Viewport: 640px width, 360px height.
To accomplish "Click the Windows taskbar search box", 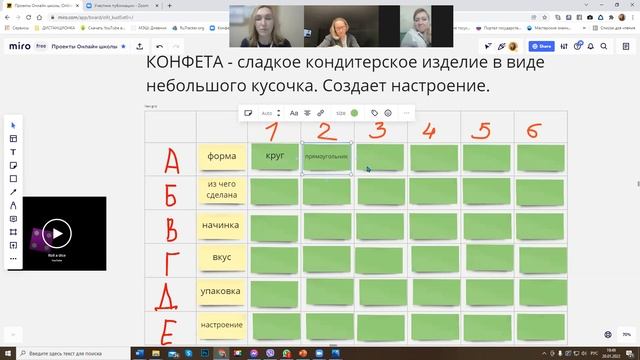I will (73, 353).
